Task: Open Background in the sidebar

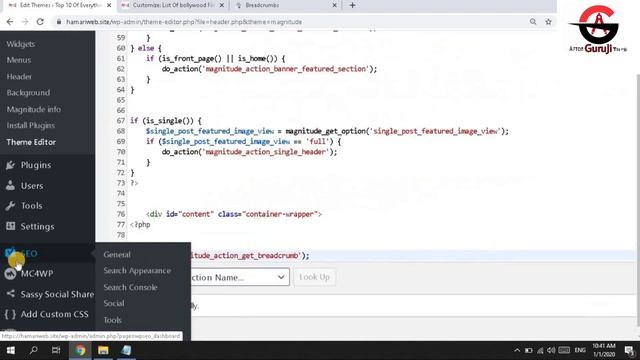Action: (28, 93)
